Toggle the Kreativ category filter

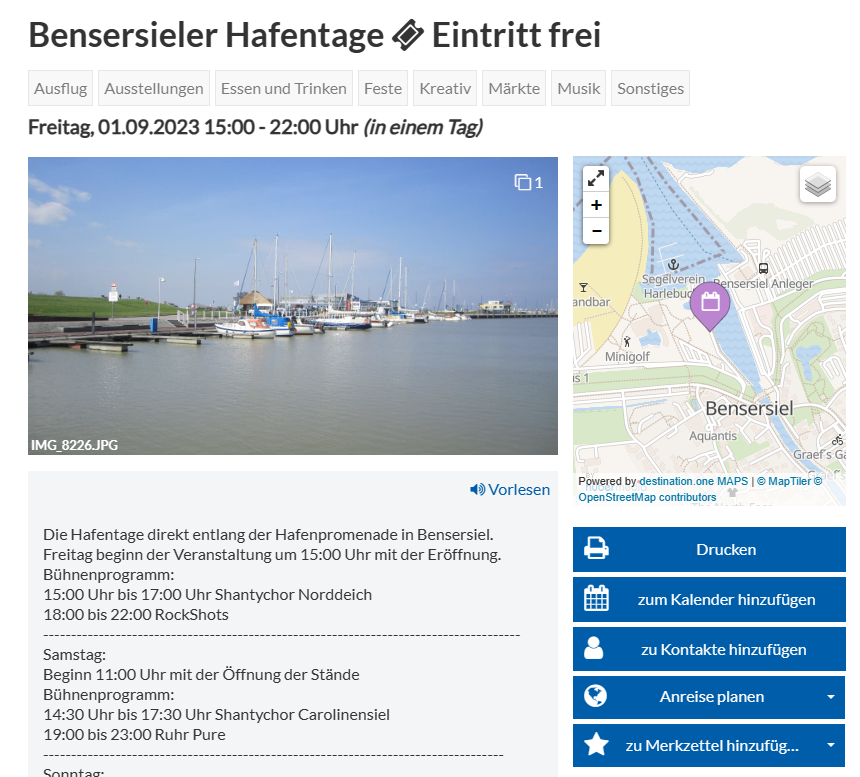(444, 88)
